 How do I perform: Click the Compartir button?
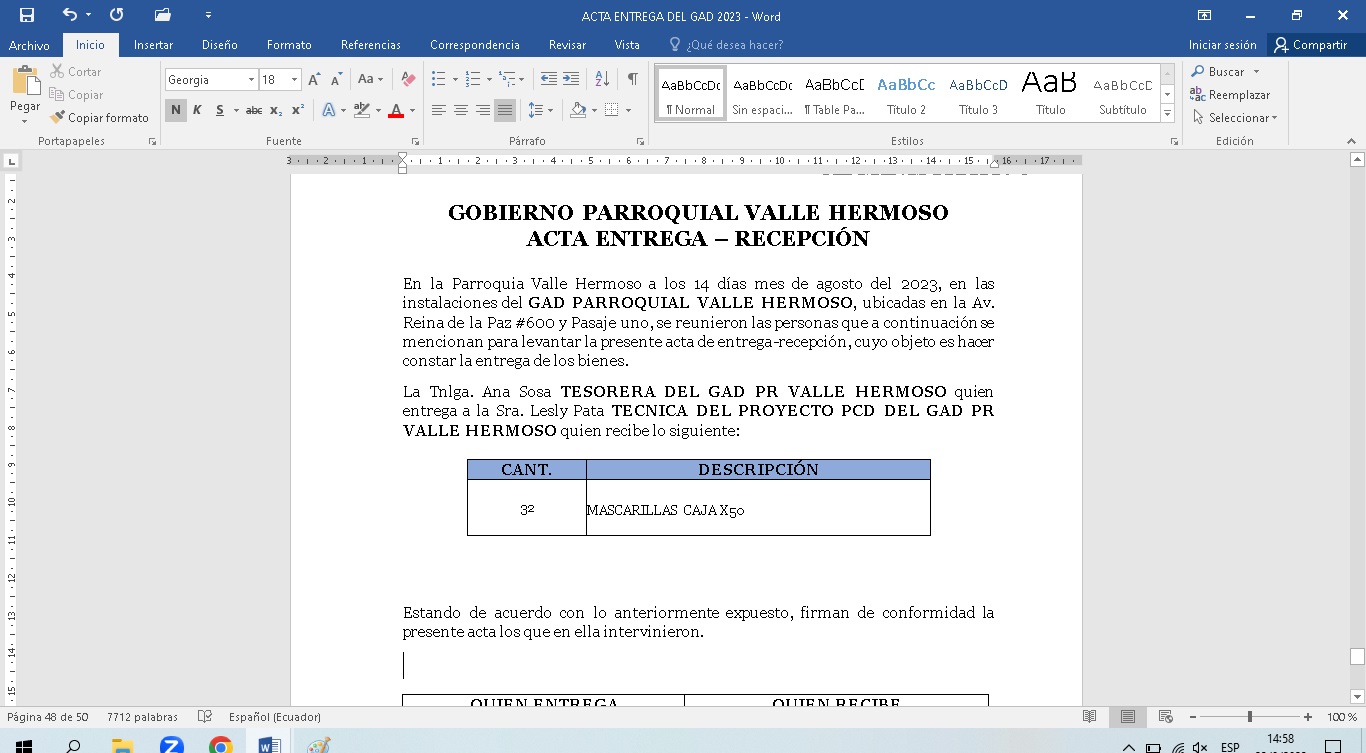pyautogui.click(x=1310, y=45)
